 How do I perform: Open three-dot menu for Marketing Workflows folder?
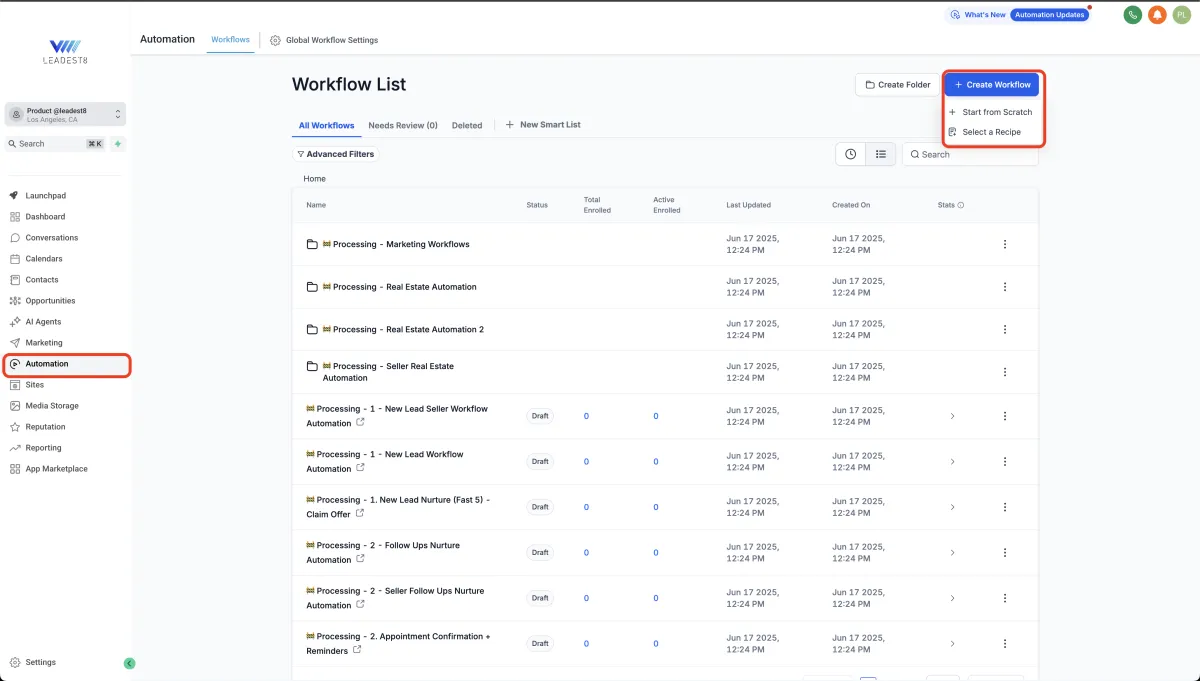pos(1004,244)
